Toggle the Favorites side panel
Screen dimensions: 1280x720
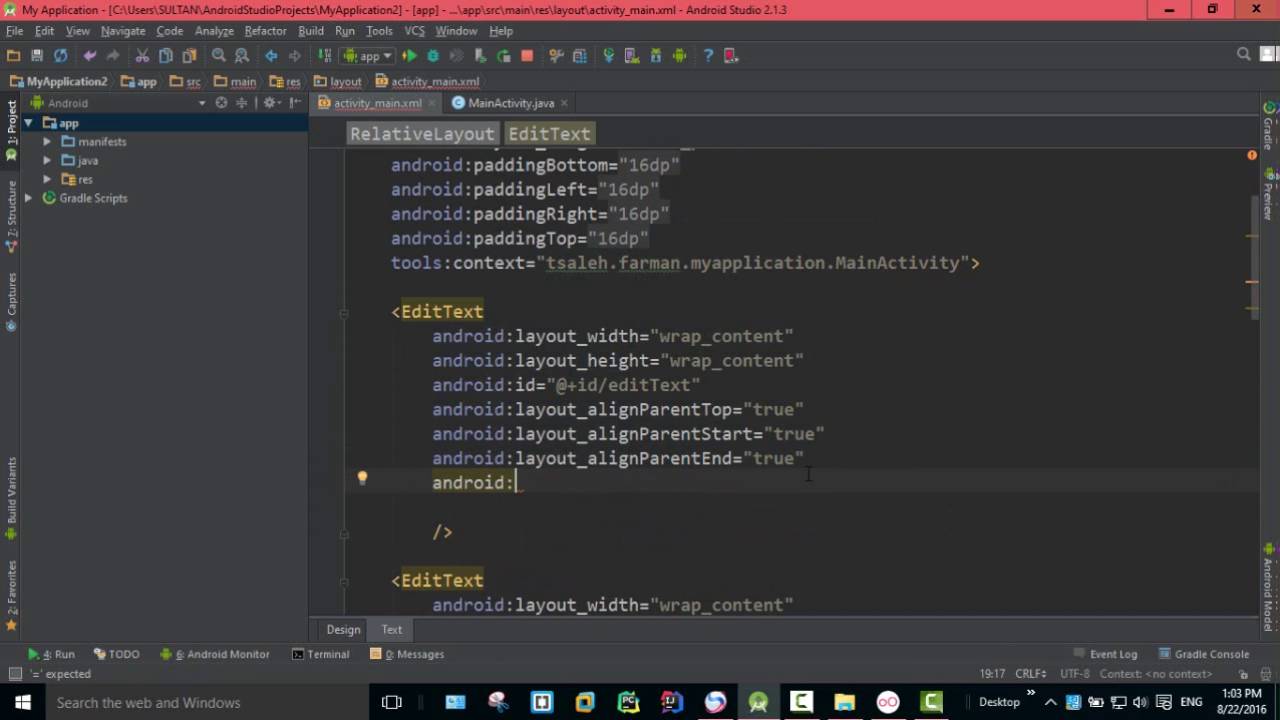tap(12, 595)
